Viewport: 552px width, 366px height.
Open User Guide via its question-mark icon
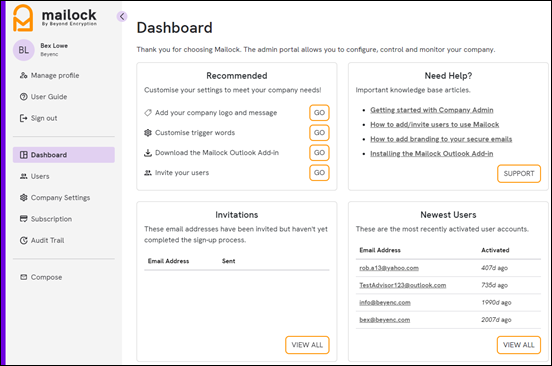pyautogui.click(x=24, y=97)
